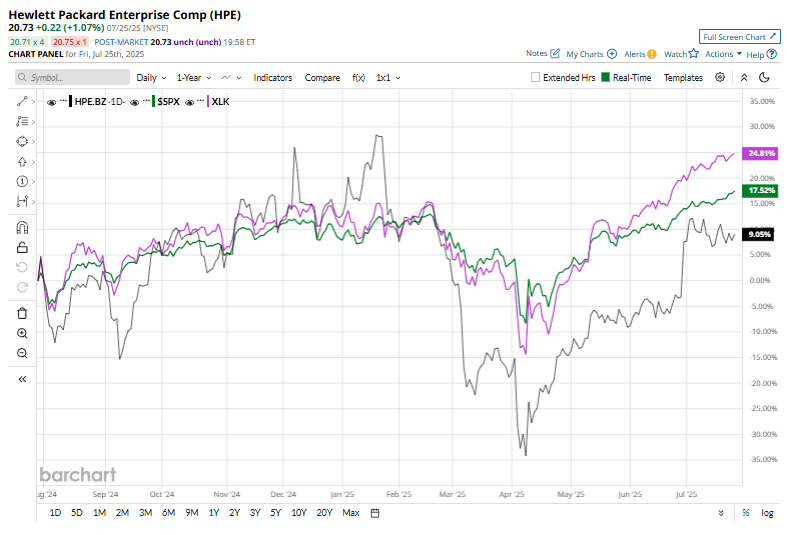Switch to dark mode moon icon
This screenshot has height=535, width=787.
pyautogui.click(x=764, y=77)
